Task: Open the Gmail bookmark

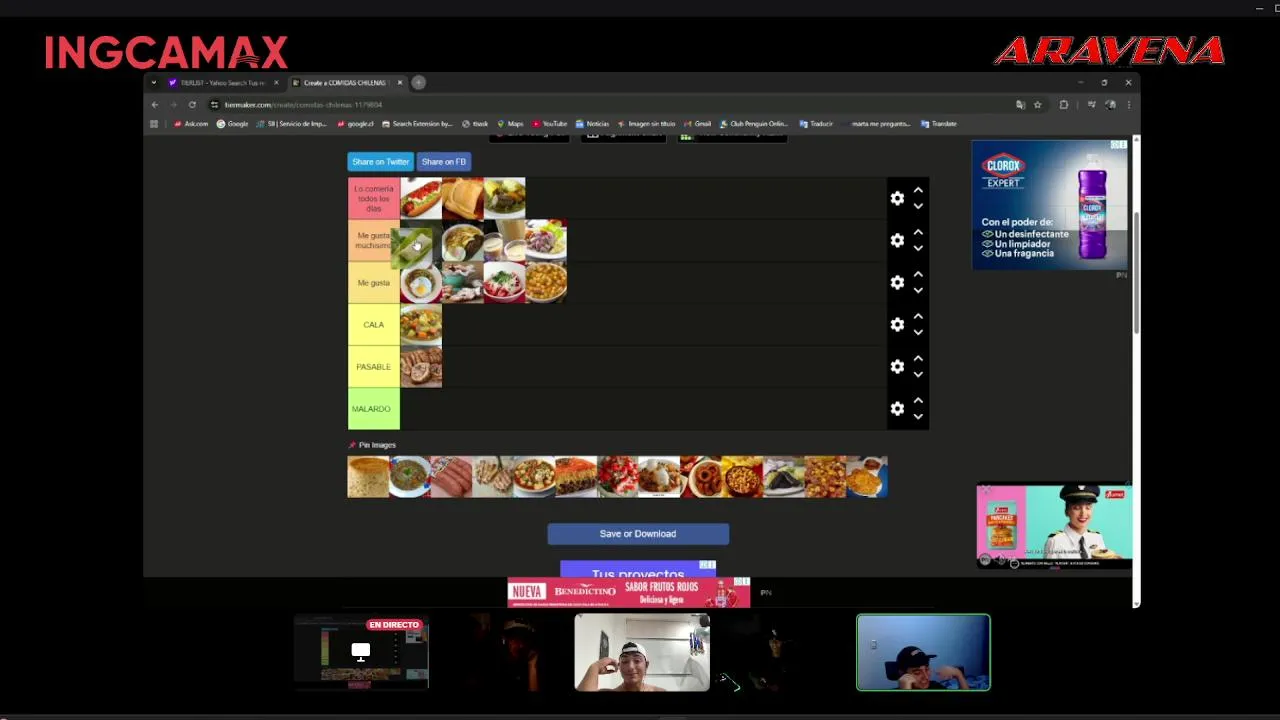Action: (x=698, y=124)
